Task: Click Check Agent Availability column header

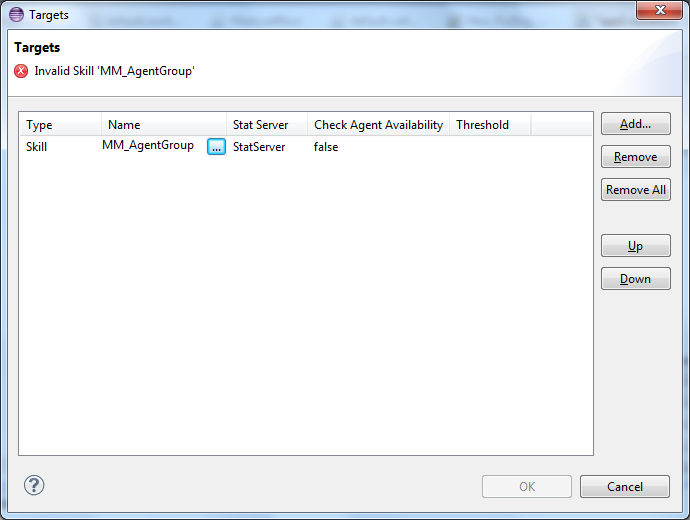Action: pos(378,125)
